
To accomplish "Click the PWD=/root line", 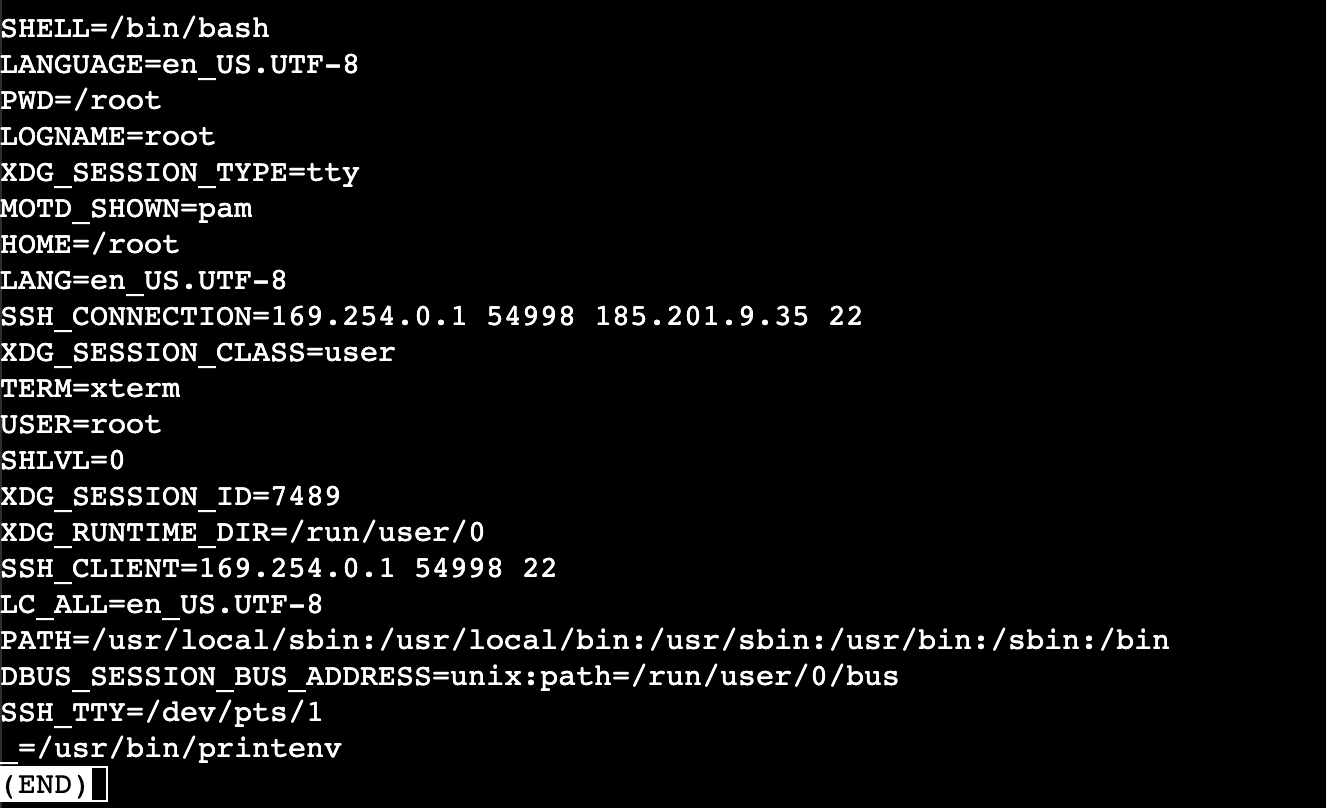I will coord(81,100).
